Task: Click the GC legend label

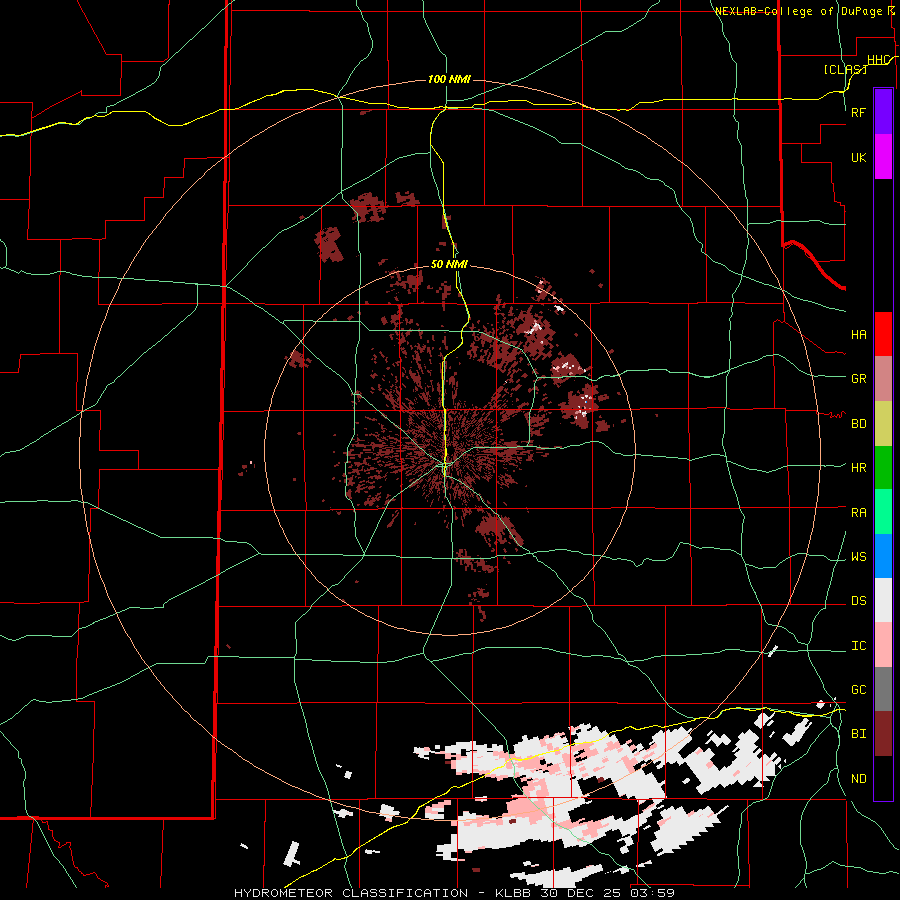Action: [x=859, y=690]
